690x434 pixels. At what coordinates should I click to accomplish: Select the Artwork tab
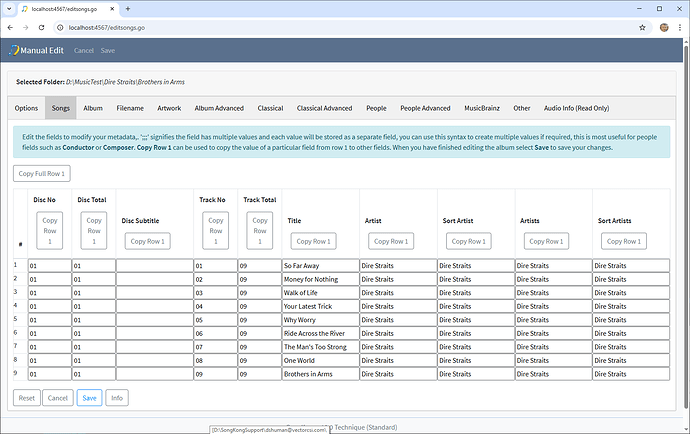(169, 108)
